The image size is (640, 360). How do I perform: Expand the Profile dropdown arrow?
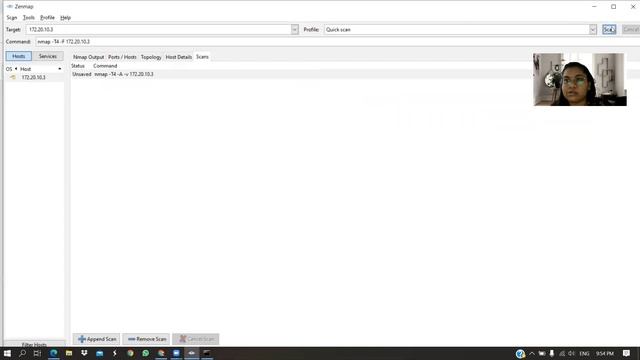pyautogui.click(x=593, y=29)
